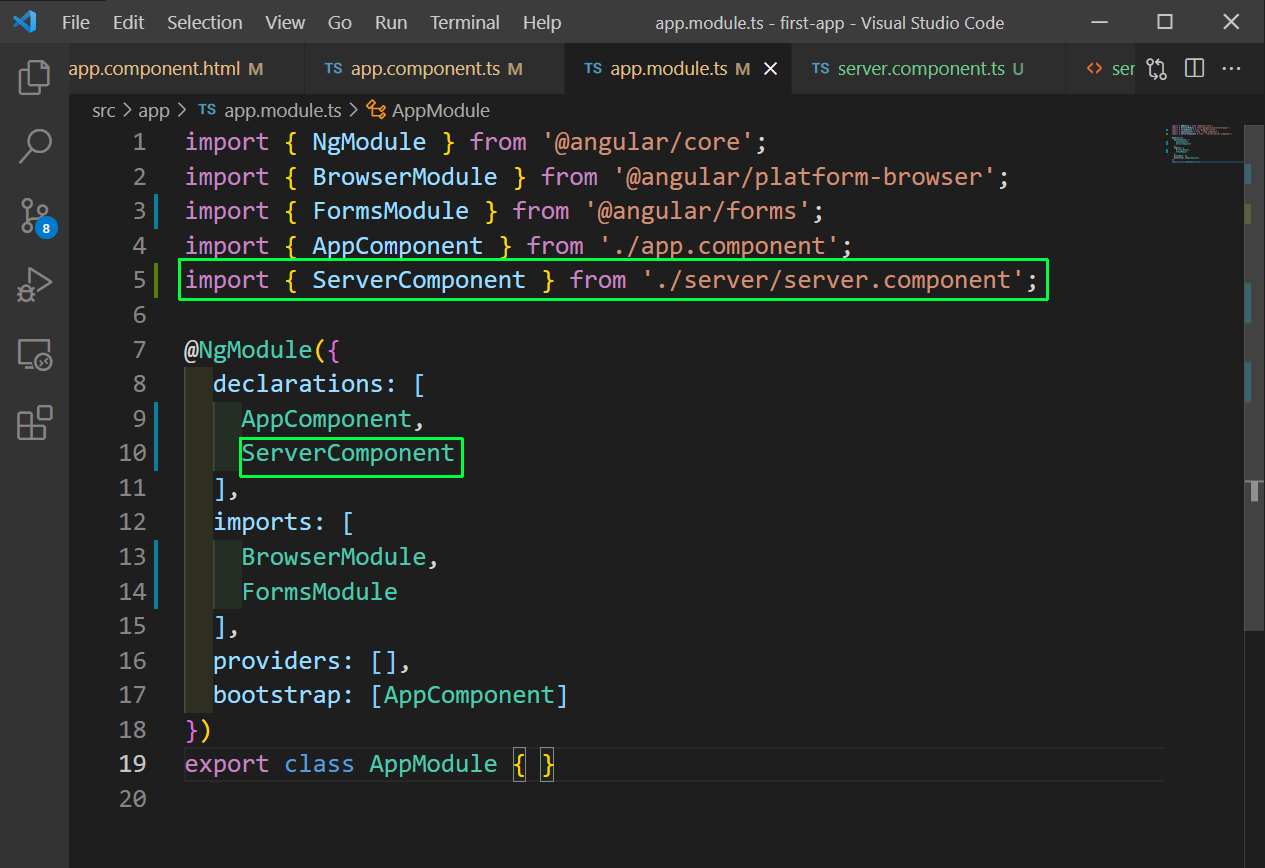The image size is (1265, 868).
Task: Click the @NgModule decorator text
Action: coord(248,349)
